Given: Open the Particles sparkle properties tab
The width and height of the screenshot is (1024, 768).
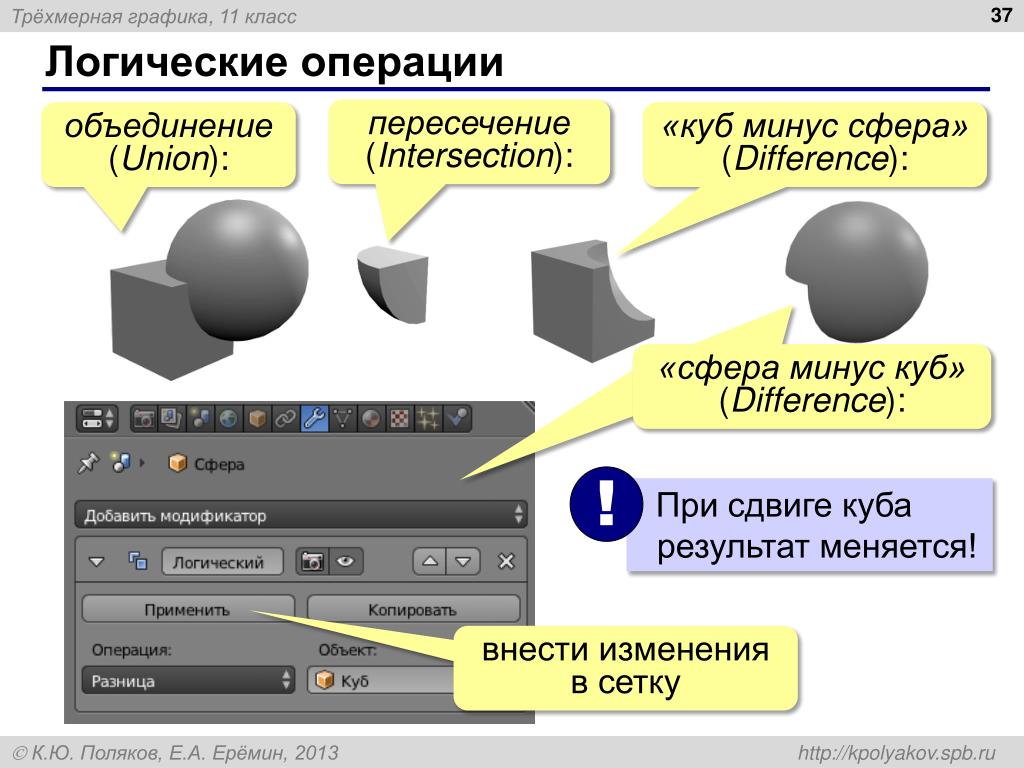Looking at the screenshot, I should coord(428,419).
